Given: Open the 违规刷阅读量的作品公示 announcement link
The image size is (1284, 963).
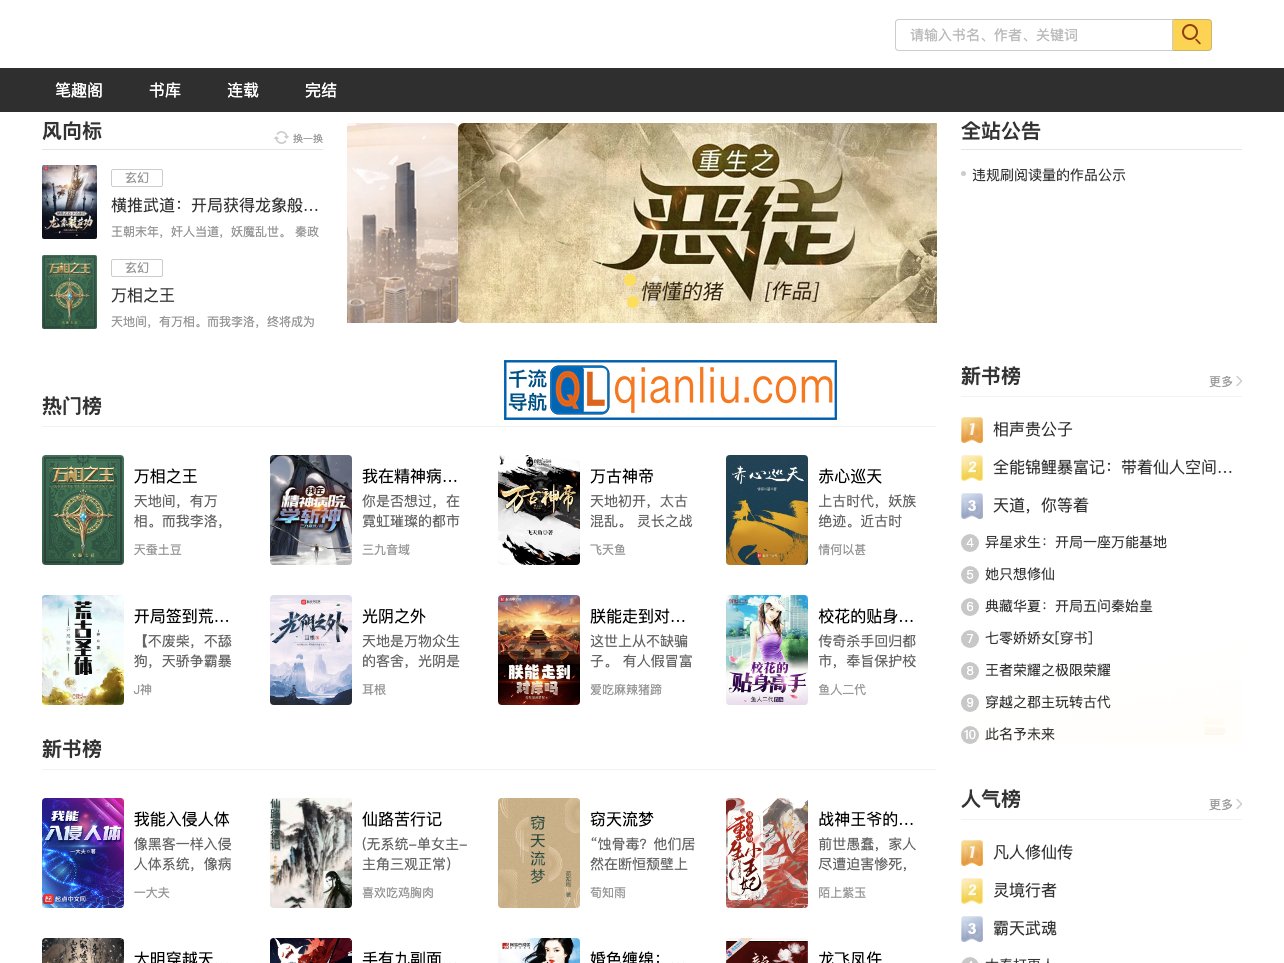Looking at the screenshot, I should (1048, 174).
